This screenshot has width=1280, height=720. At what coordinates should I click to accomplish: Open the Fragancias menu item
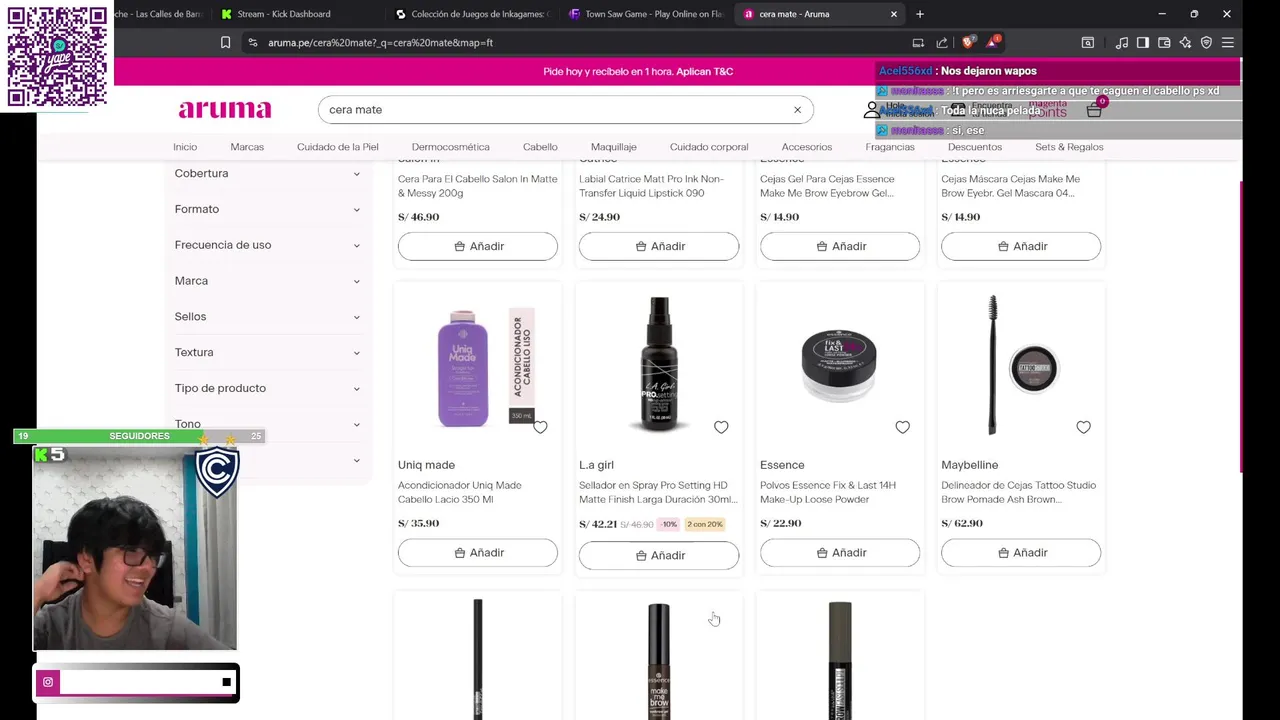890,147
